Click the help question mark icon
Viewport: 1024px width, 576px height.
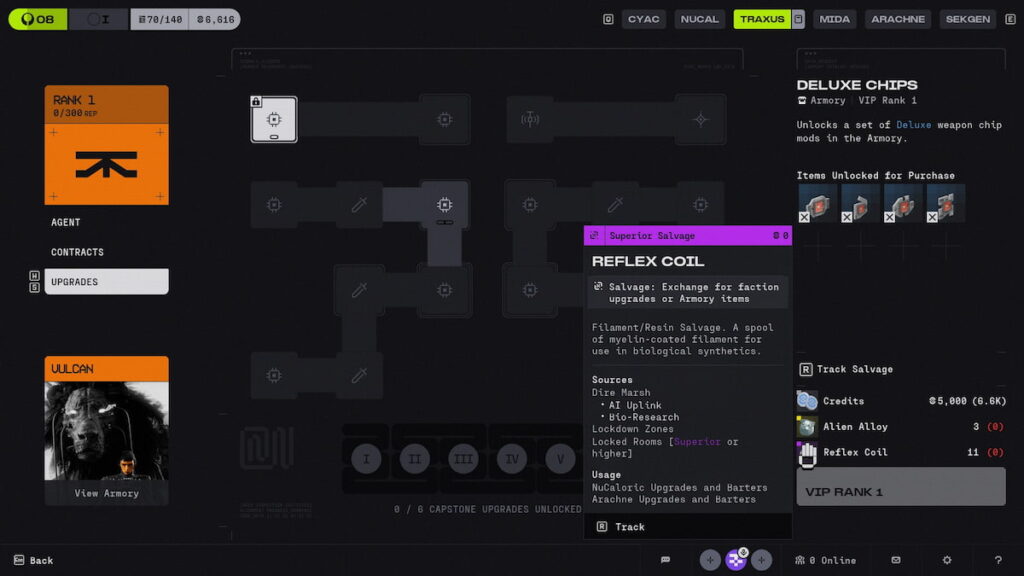point(997,560)
